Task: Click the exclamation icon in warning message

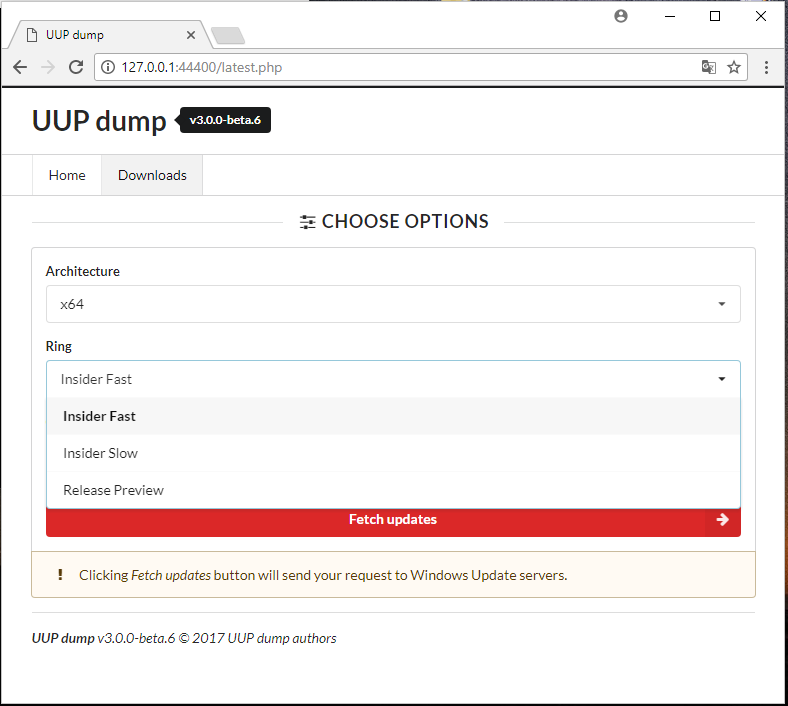Action: point(60,575)
